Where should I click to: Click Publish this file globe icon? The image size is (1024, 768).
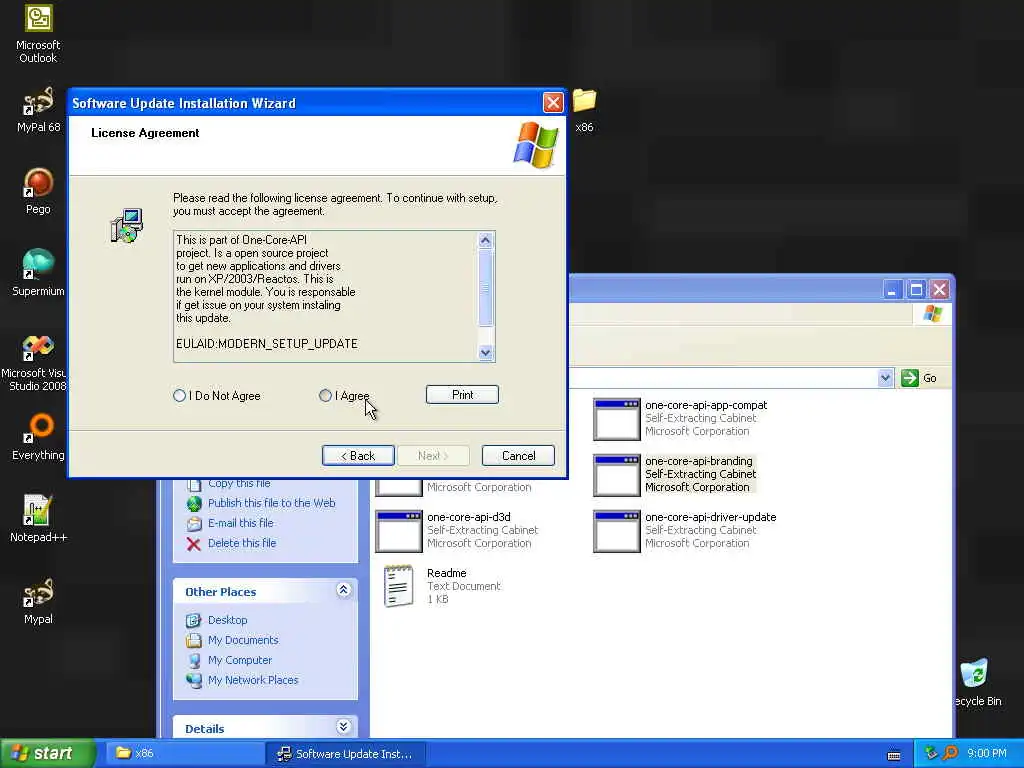pos(194,503)
